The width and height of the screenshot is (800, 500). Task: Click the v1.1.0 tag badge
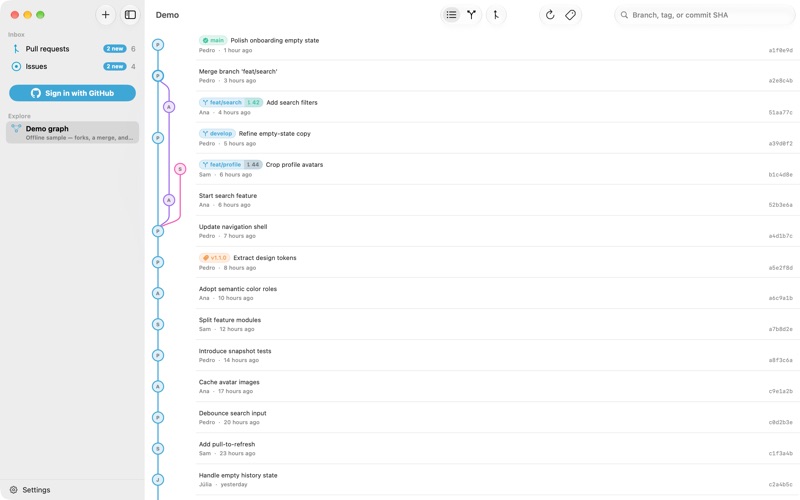(214, 258)
